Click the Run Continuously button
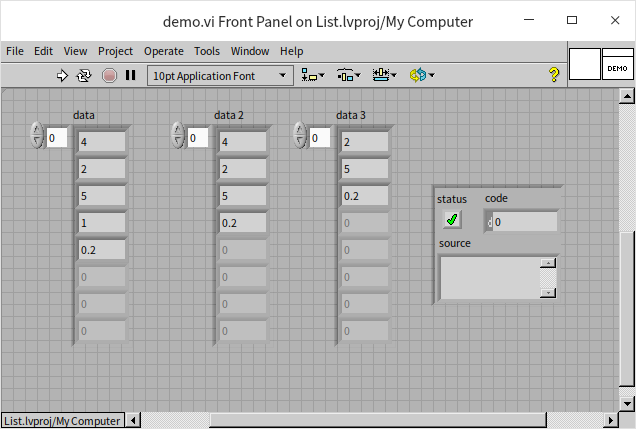 [84, 75]
